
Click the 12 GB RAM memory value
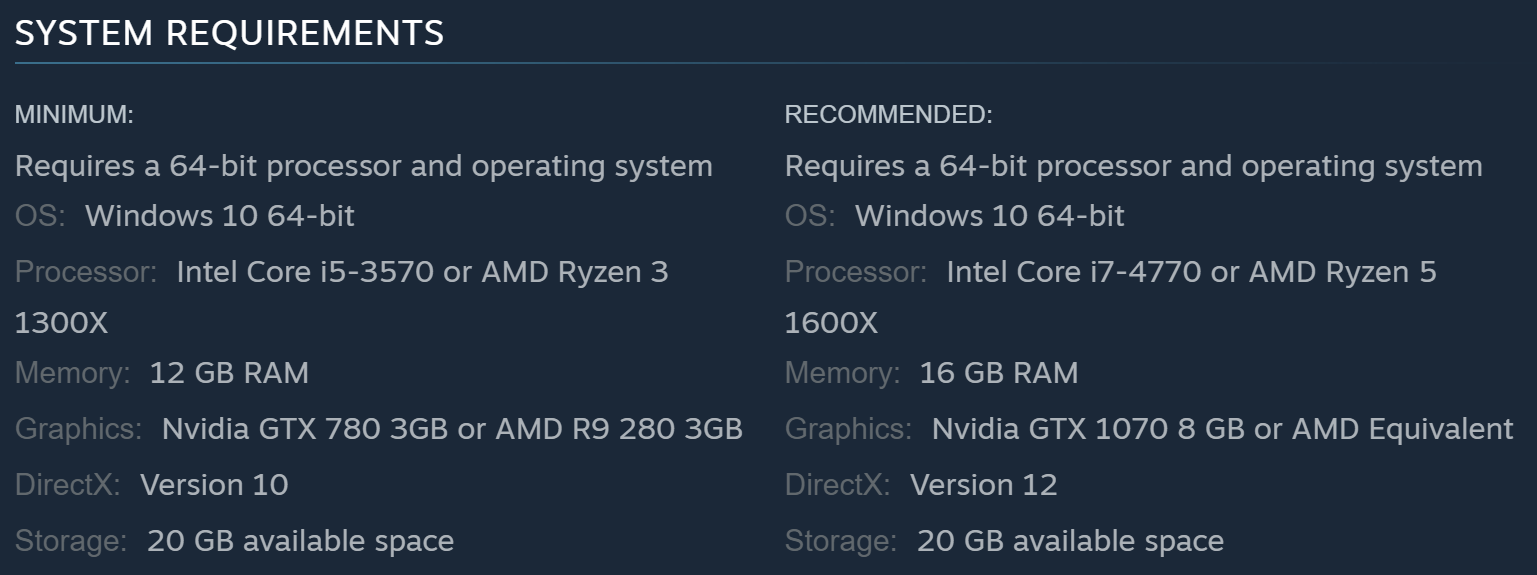[x=229, y=373]
